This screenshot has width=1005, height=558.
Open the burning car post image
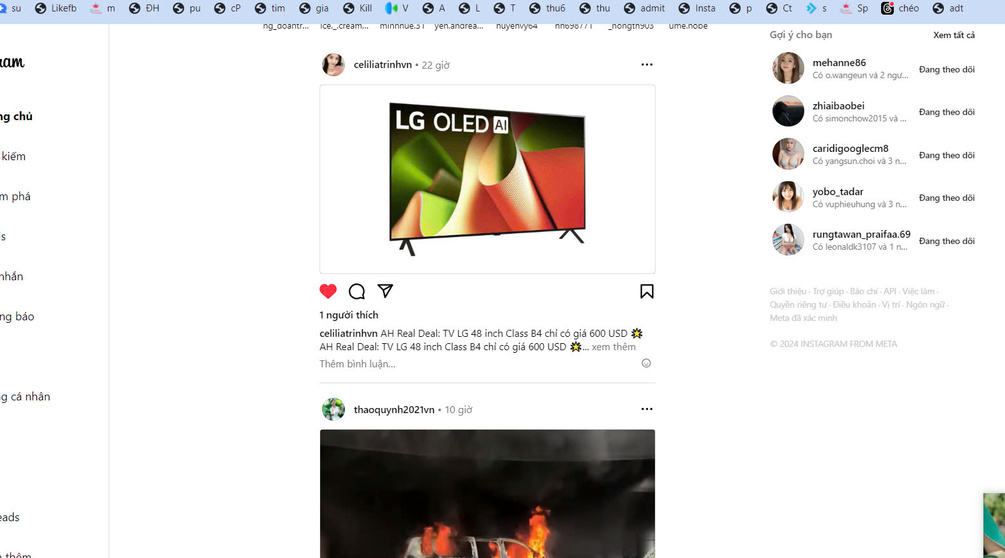[488, 493]
